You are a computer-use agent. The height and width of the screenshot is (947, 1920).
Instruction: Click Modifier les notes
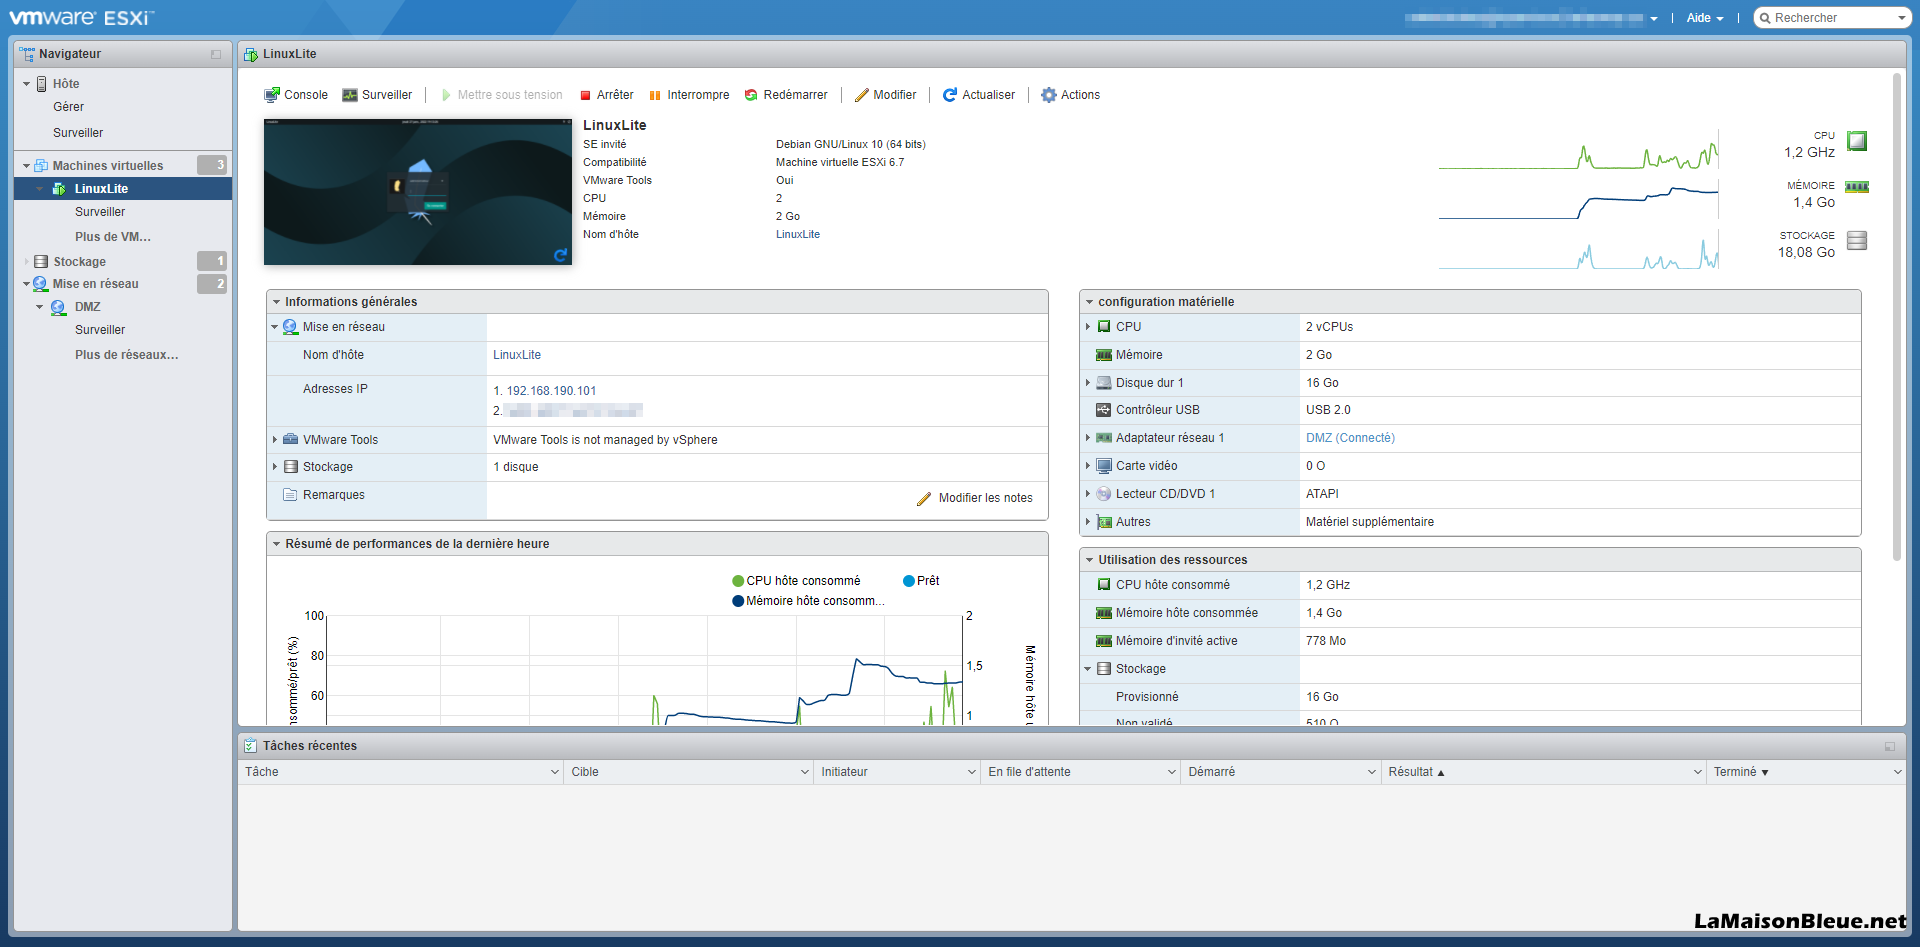986,498
